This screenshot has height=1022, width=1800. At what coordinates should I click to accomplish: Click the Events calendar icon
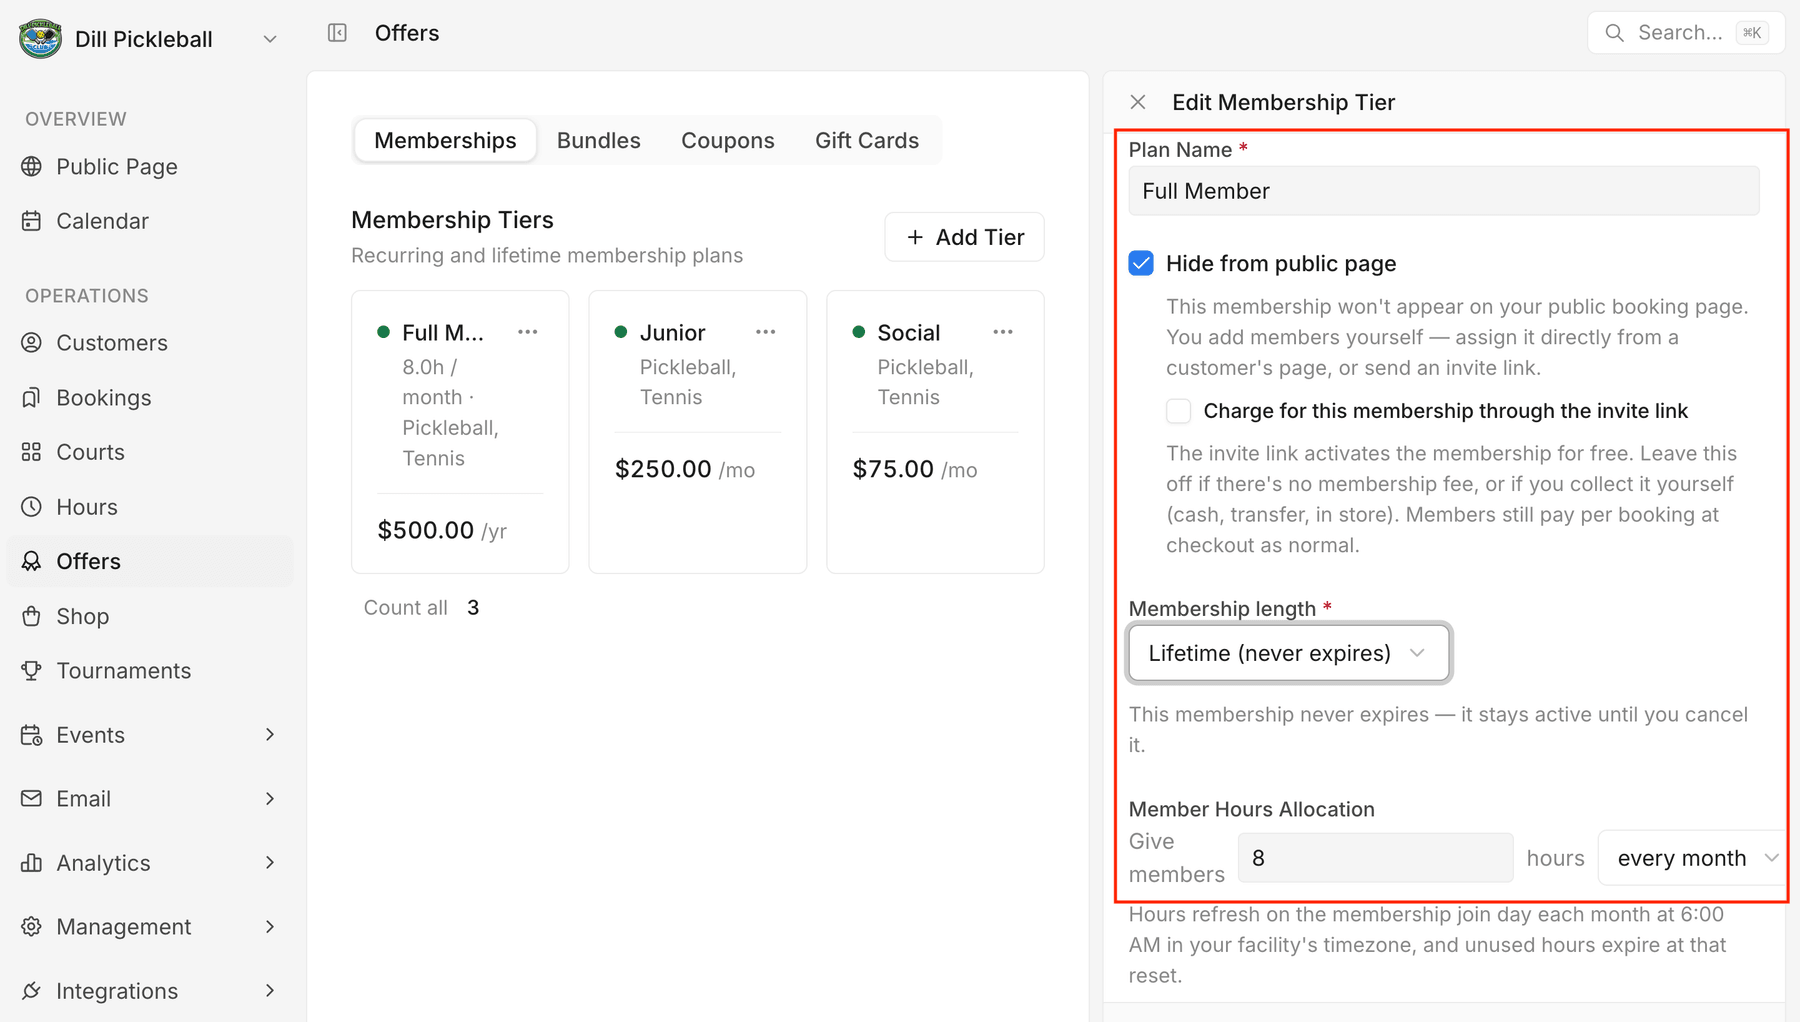coord(32,735)
